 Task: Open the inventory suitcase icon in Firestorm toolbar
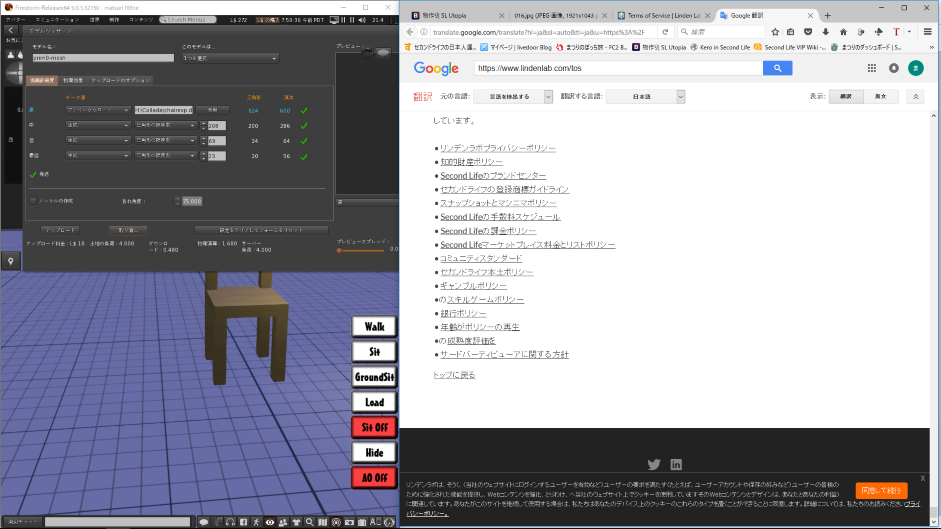point(362,522)
